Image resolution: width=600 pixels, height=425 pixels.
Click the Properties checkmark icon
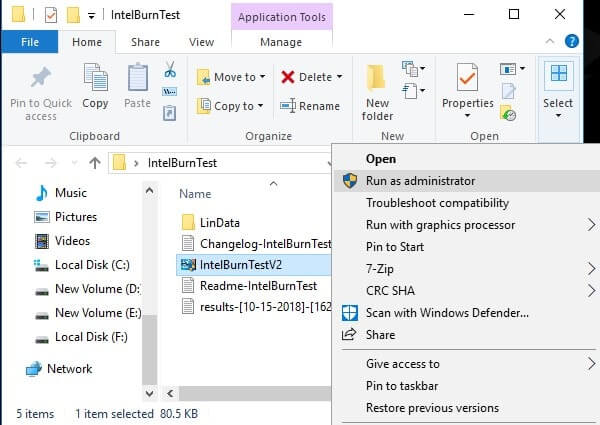point(467,77)
